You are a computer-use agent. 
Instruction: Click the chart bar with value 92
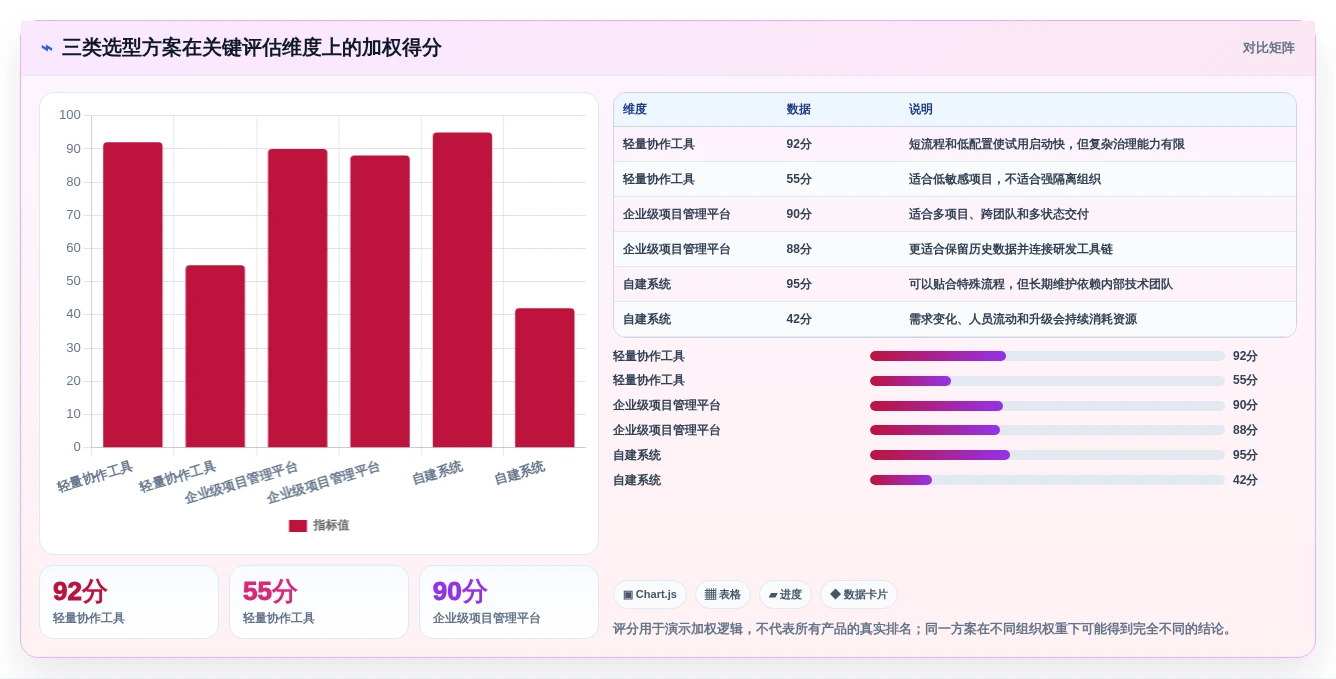pos(133,295)
